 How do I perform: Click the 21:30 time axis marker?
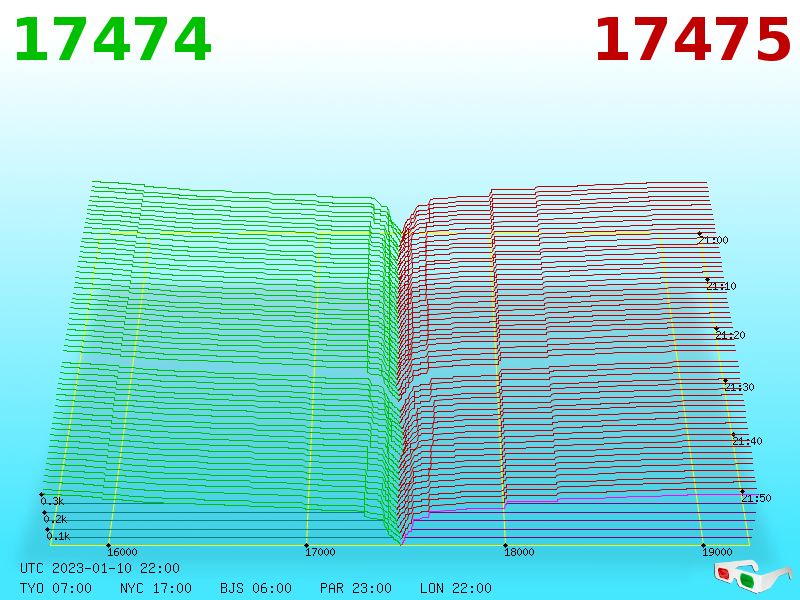coord(739,387)
